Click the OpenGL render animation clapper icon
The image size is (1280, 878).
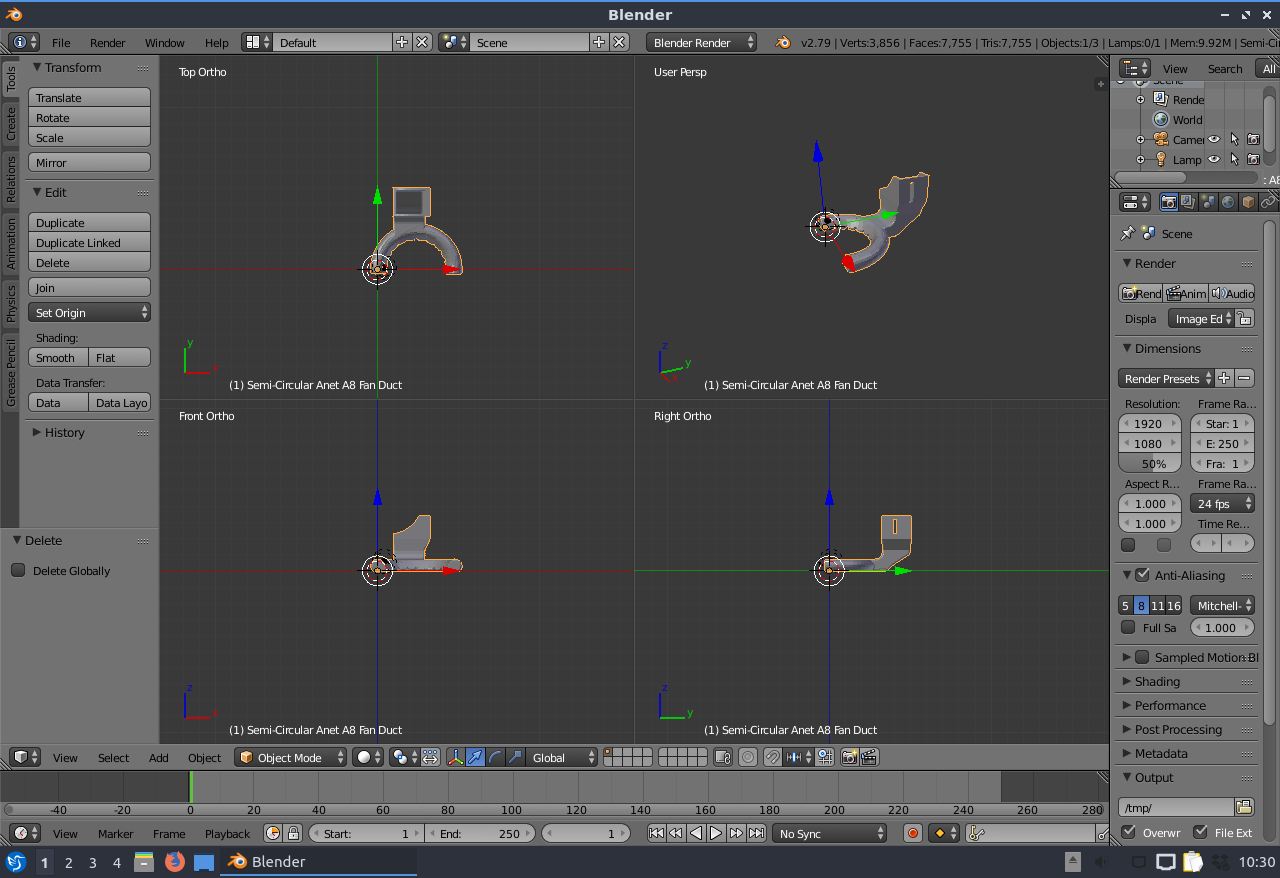(x=869, y=757)
